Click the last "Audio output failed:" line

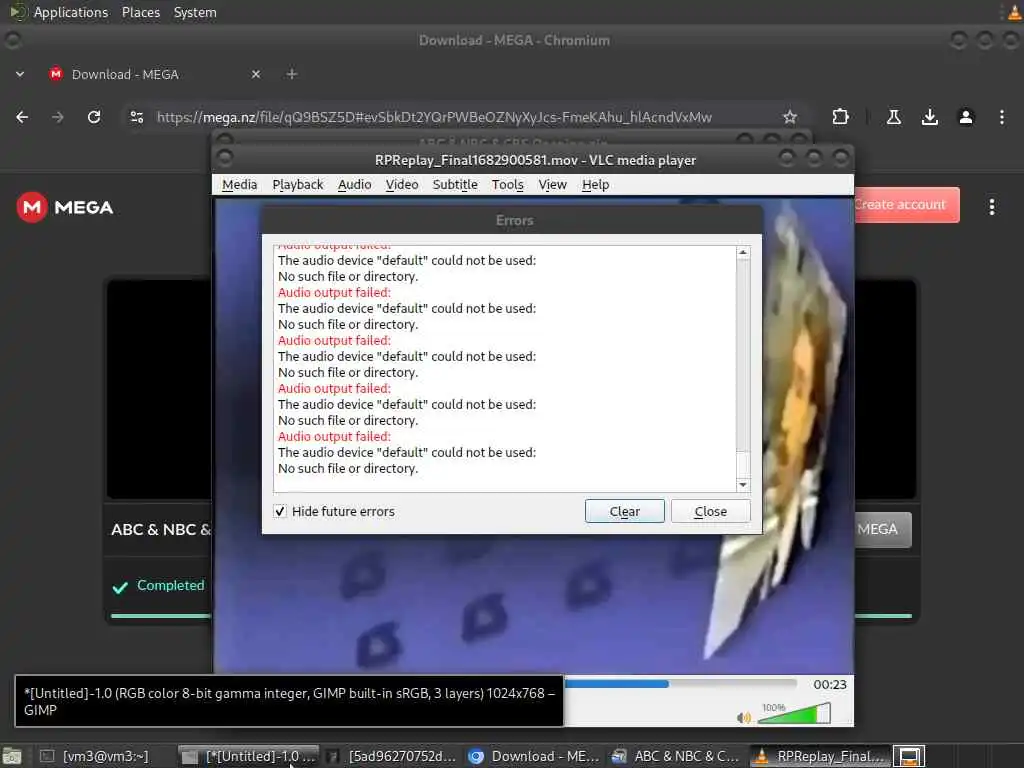tap(334, 436)
